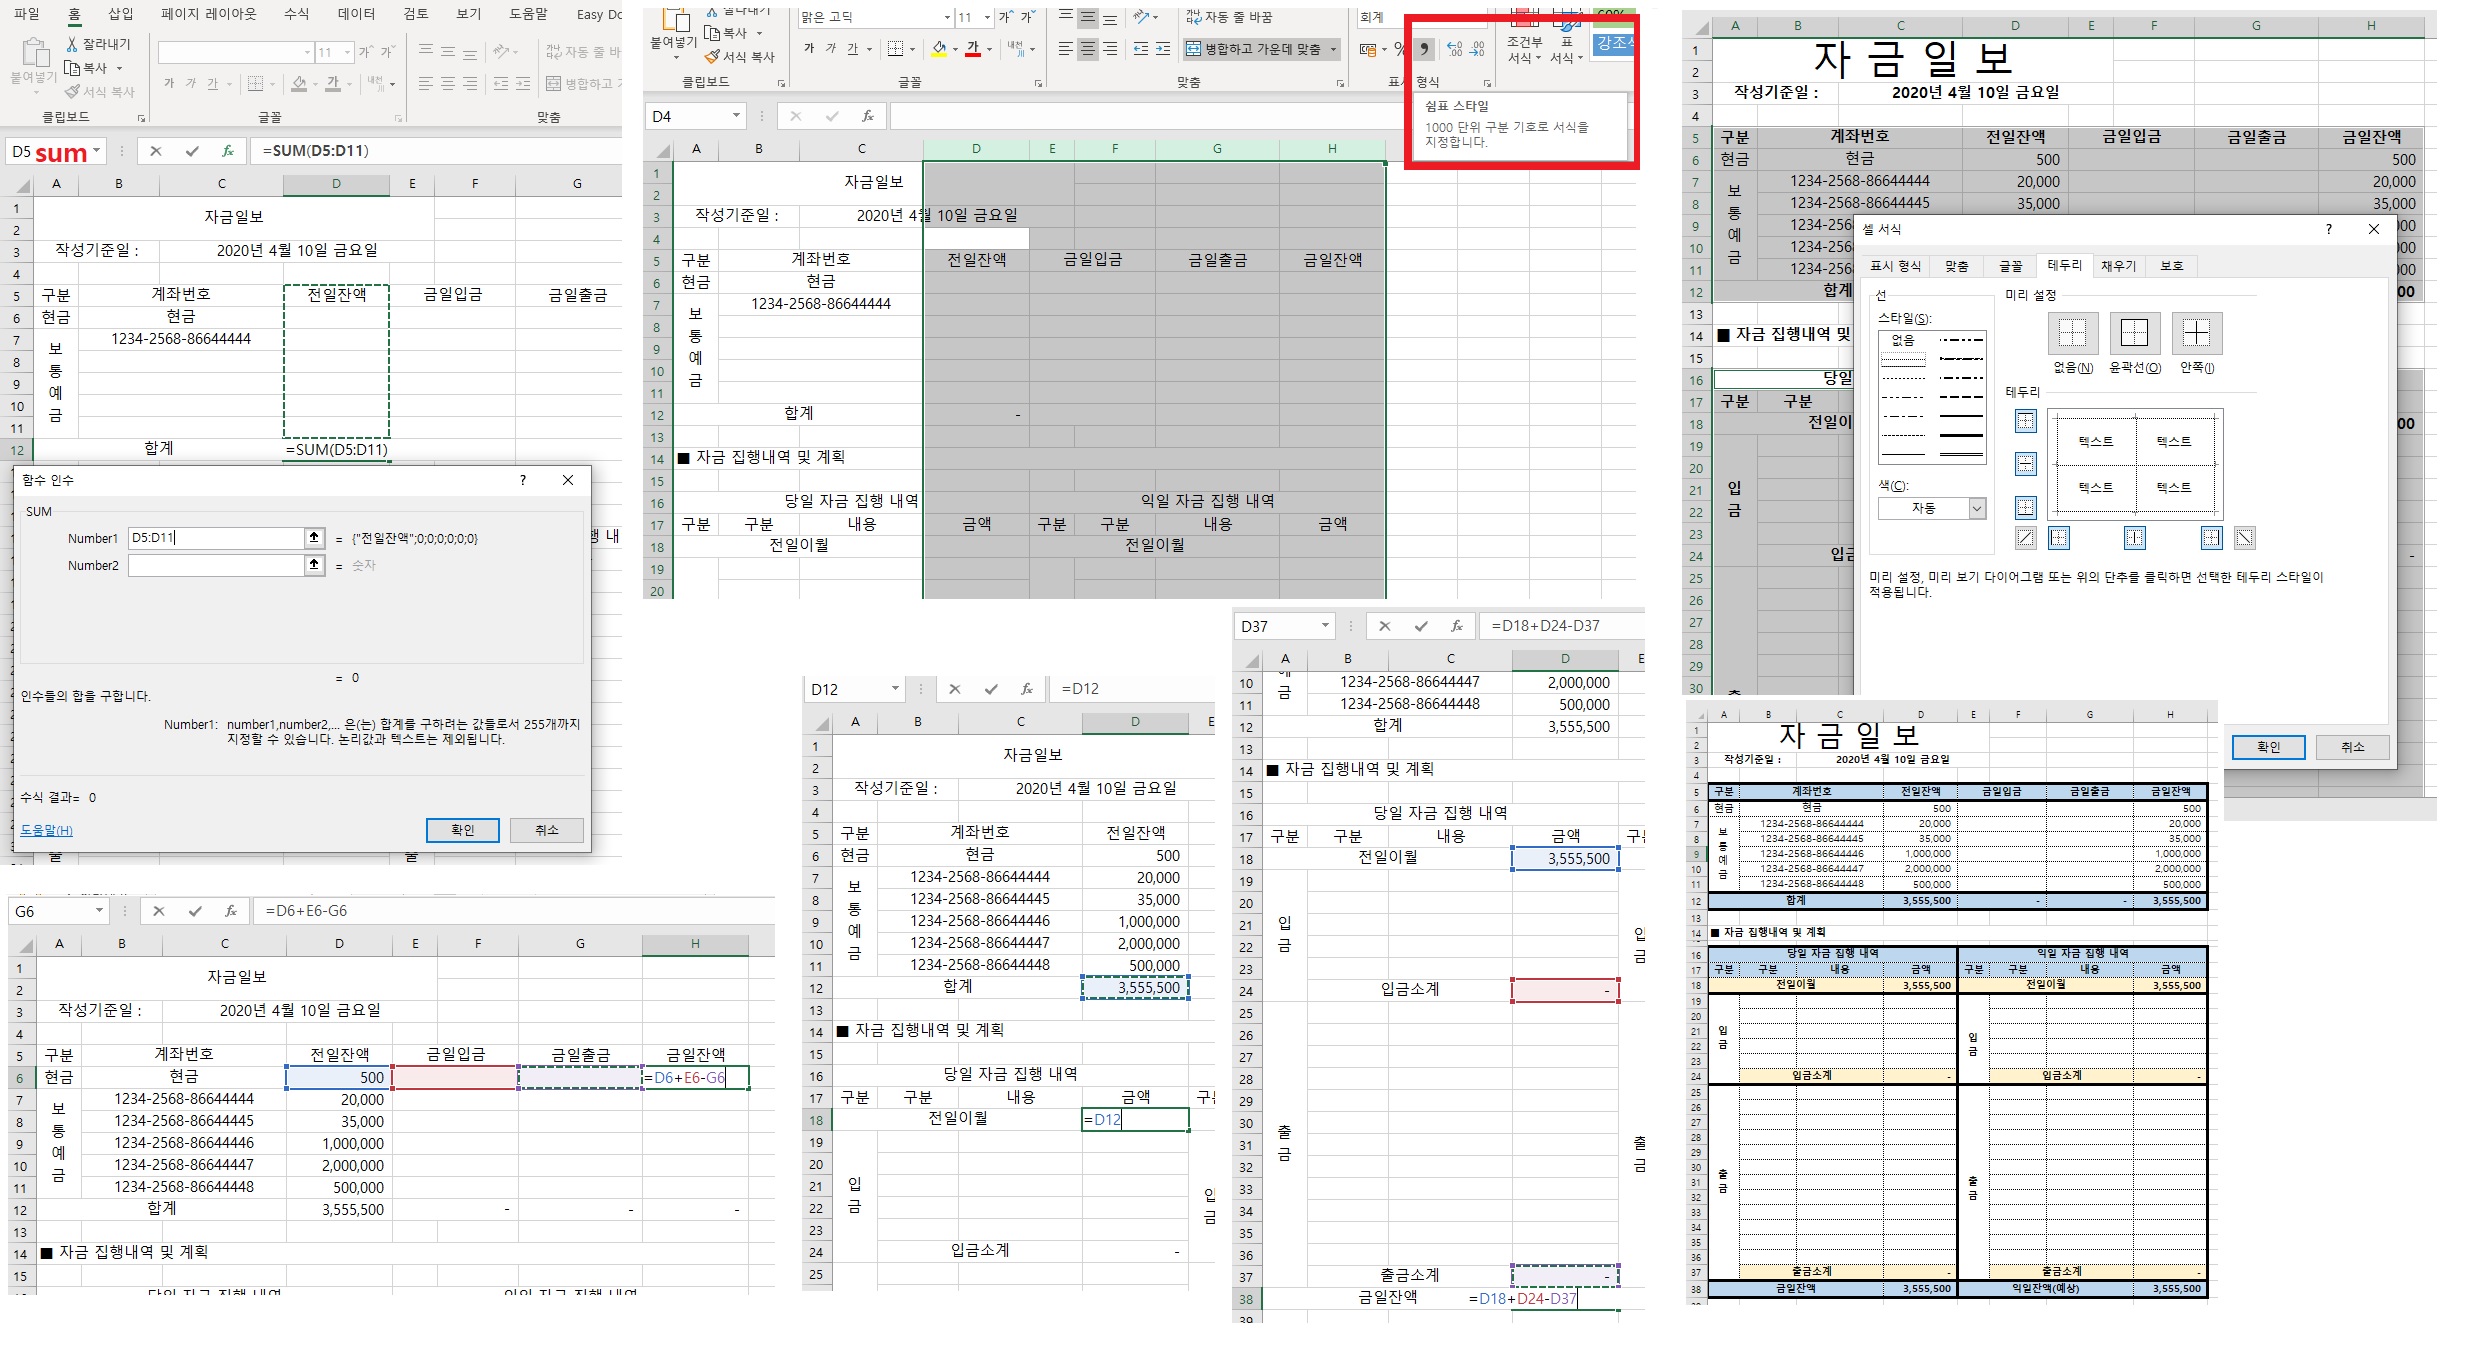Select the 윤곽선 outline border preset
The image size is (2468, 1364).
click(x=2134, y=333)
